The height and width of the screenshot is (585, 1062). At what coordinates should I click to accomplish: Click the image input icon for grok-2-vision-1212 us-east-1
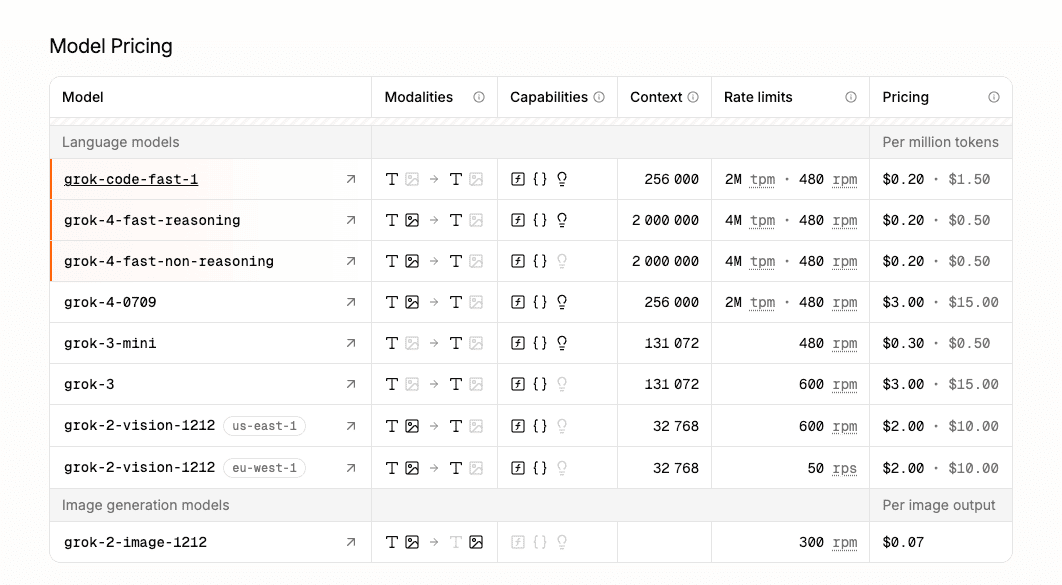coord(410,425)
